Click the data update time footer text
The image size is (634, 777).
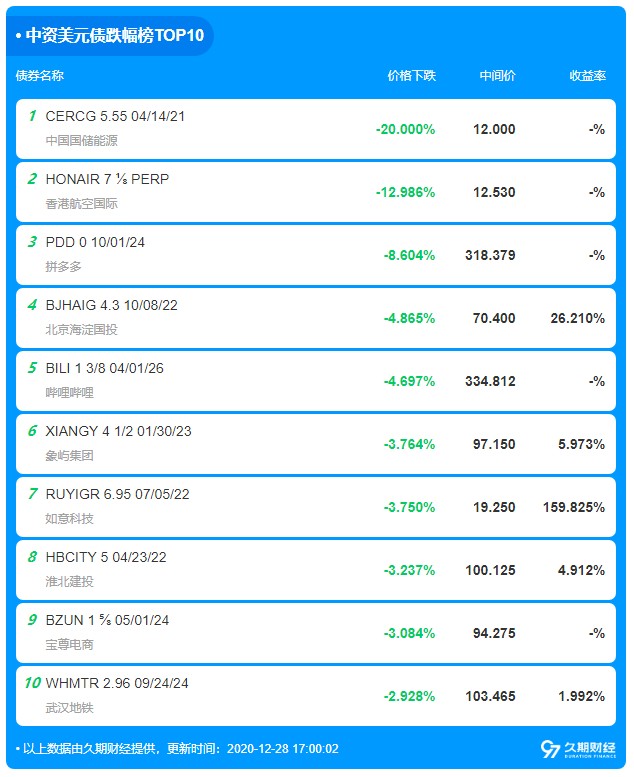177,748
